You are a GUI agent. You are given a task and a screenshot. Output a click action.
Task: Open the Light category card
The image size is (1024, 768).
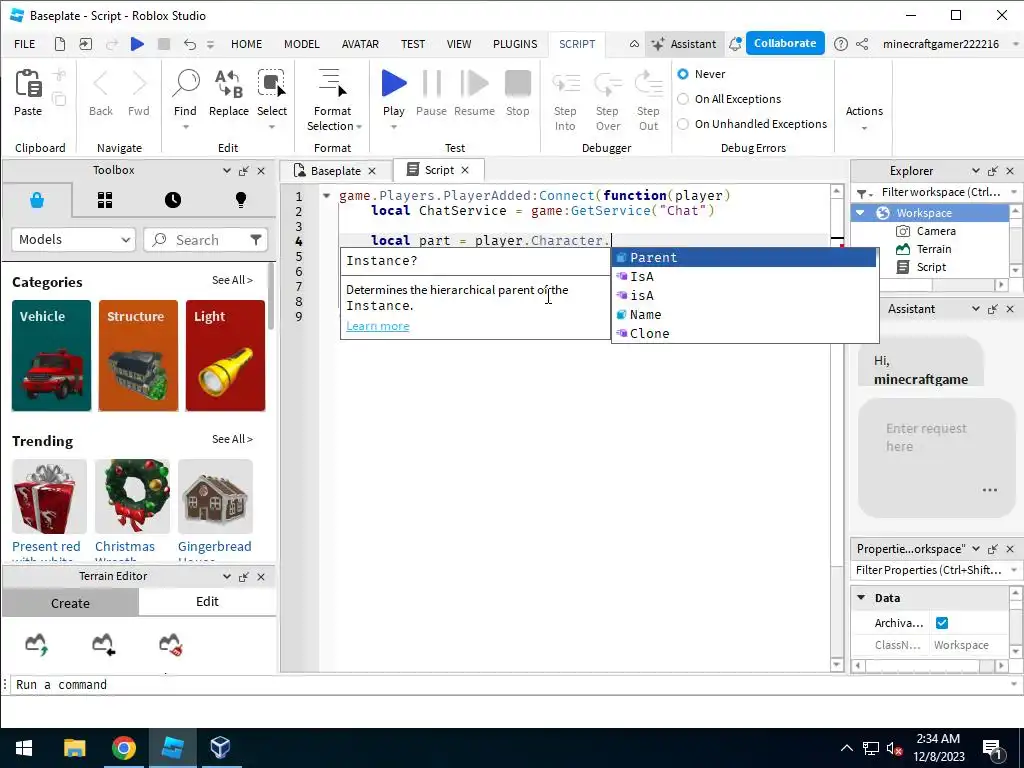(x=225, y=356)
